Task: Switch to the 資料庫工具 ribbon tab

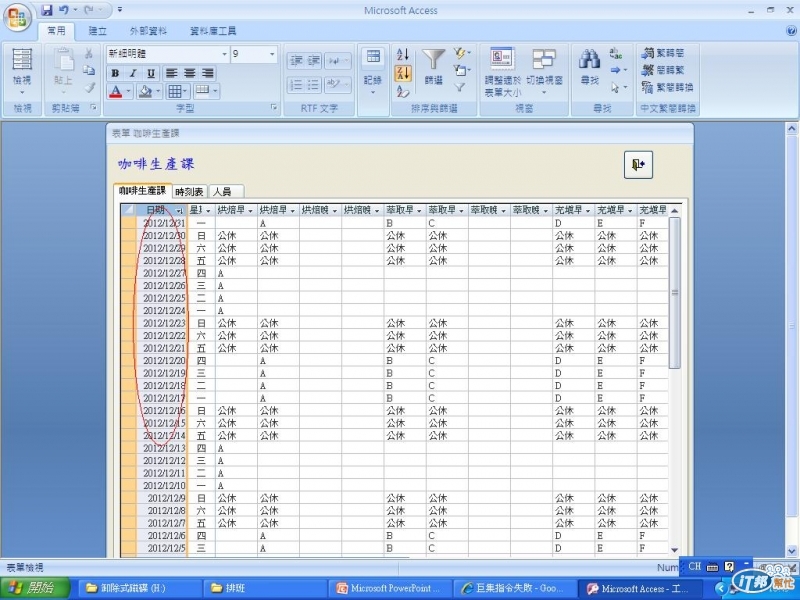Action: [213, 31]
